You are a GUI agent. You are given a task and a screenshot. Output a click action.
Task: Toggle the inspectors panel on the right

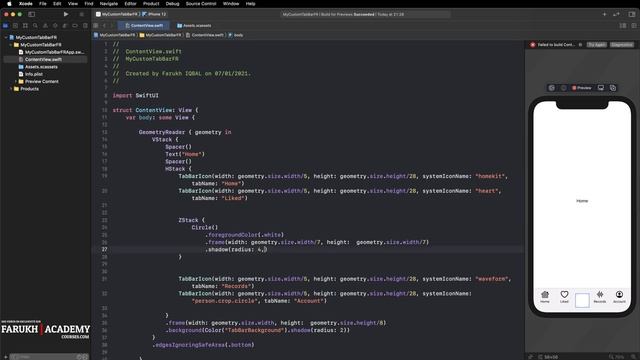(632, 14)
